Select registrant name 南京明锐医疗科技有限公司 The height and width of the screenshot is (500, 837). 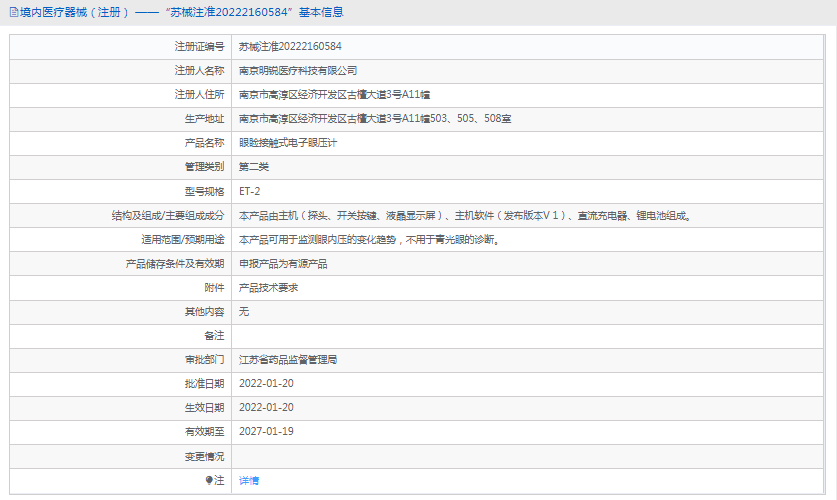(298, 70)
